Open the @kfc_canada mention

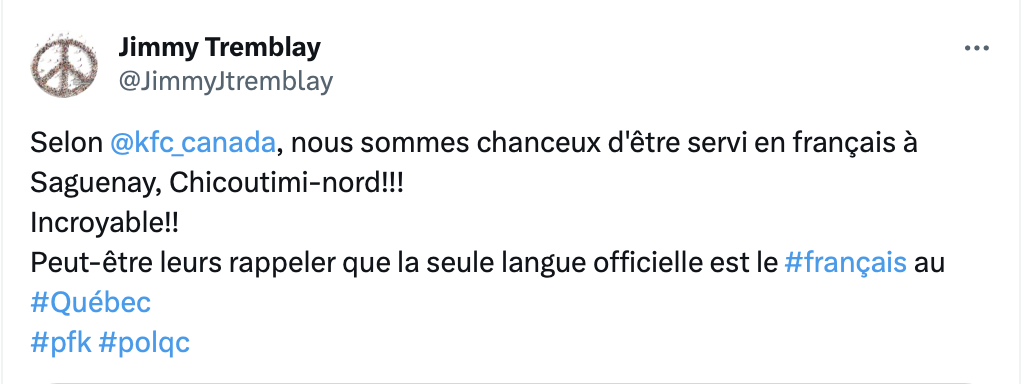193,144
